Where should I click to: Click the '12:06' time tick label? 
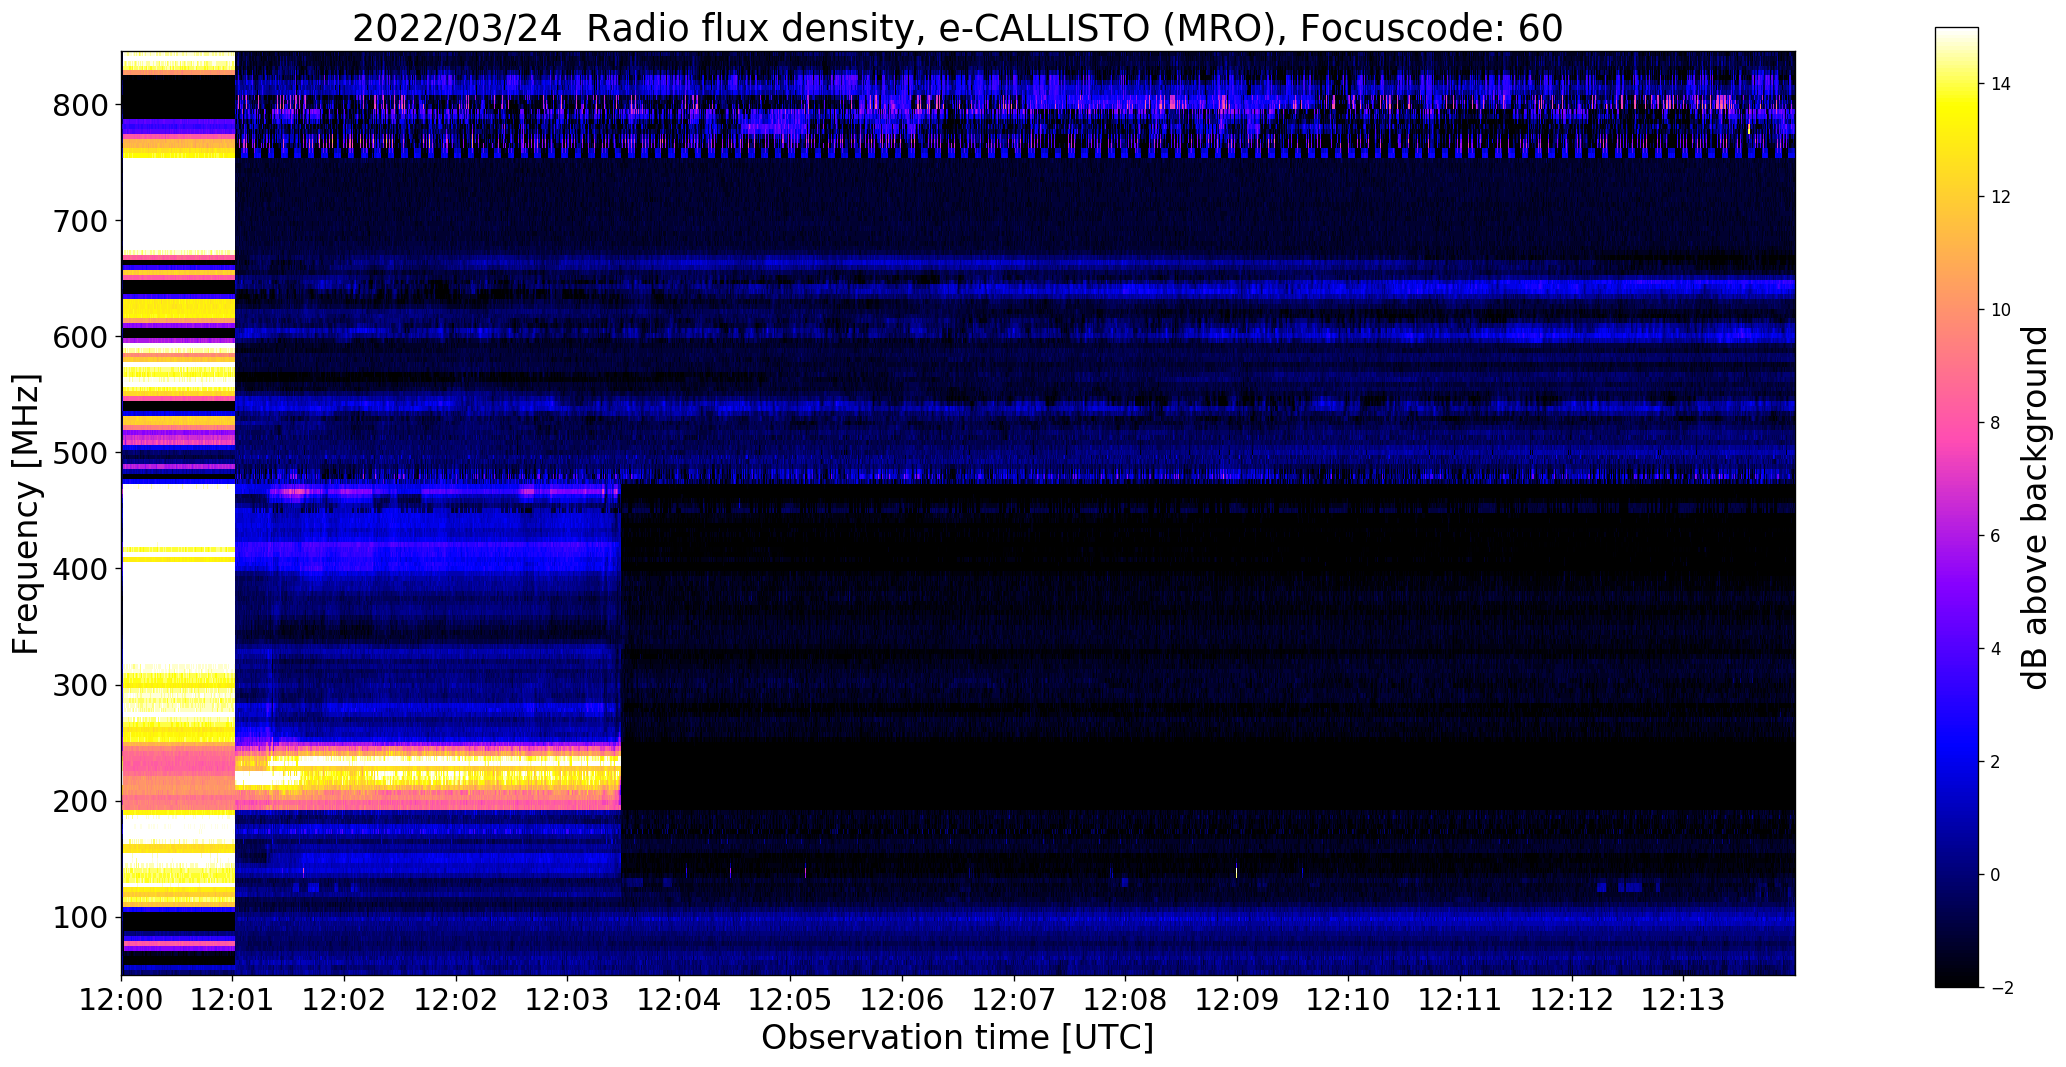[902, 999]
